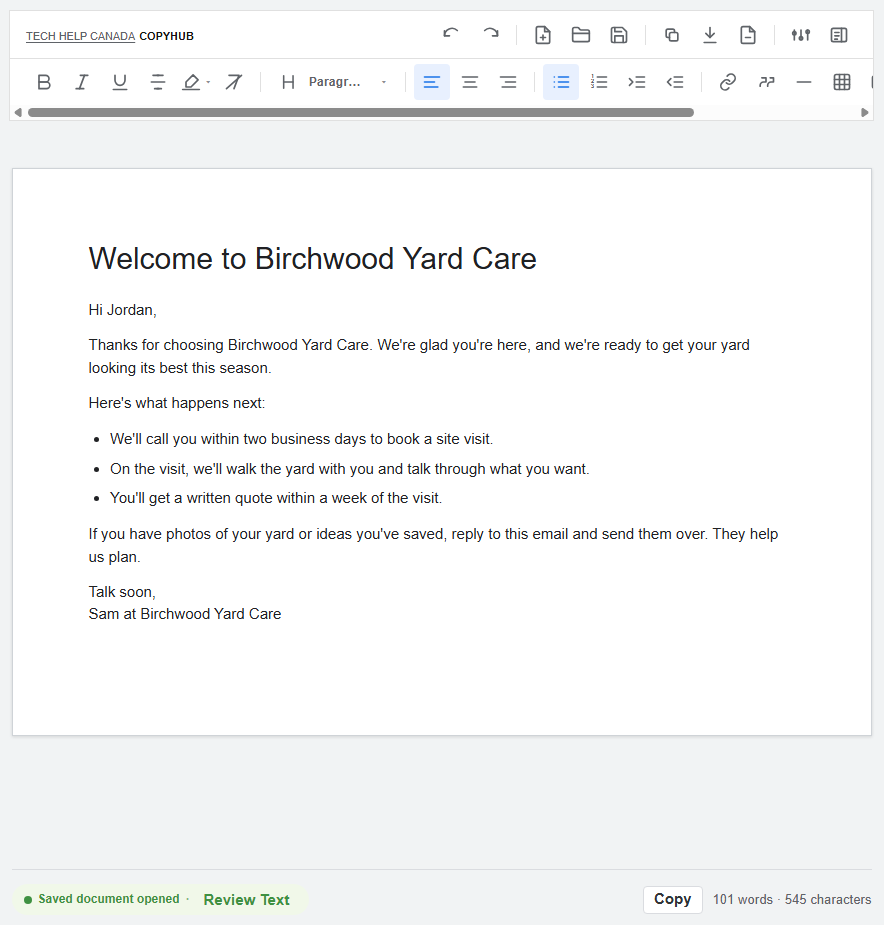Toggle the numbered list
Viewport: 884px width, 925px height.
click(599, 82)
